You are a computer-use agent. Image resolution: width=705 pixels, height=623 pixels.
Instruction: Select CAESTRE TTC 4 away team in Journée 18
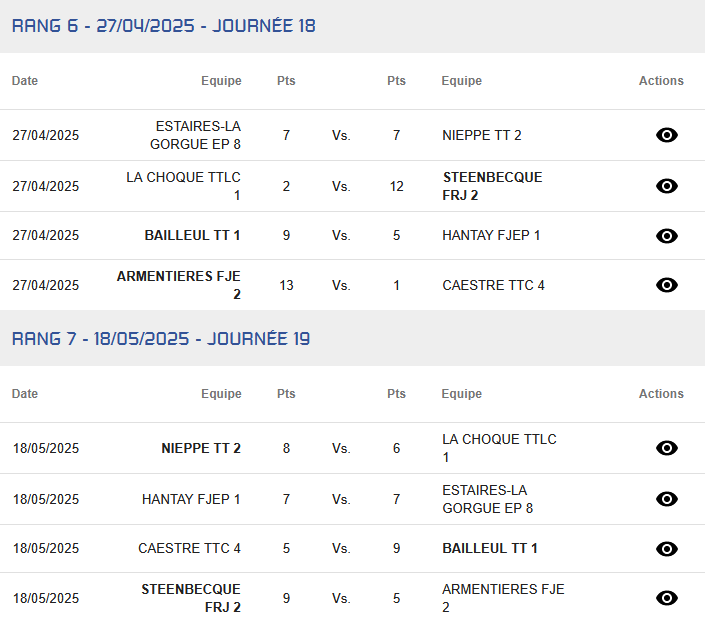[493, 285]
